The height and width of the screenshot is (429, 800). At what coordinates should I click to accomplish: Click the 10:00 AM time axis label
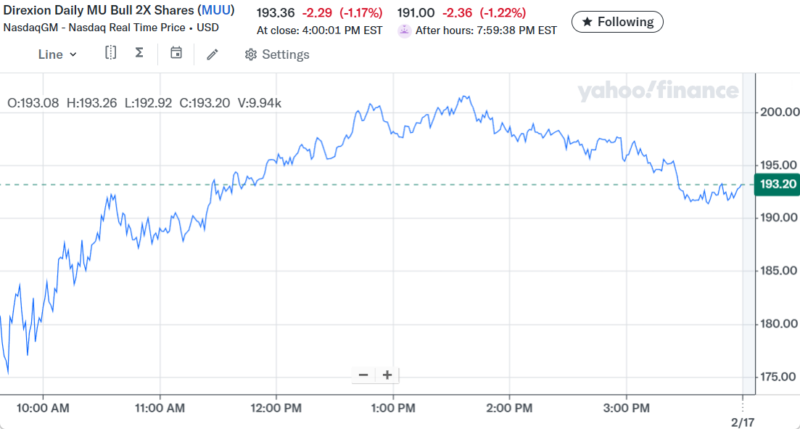tap(44, 408)
